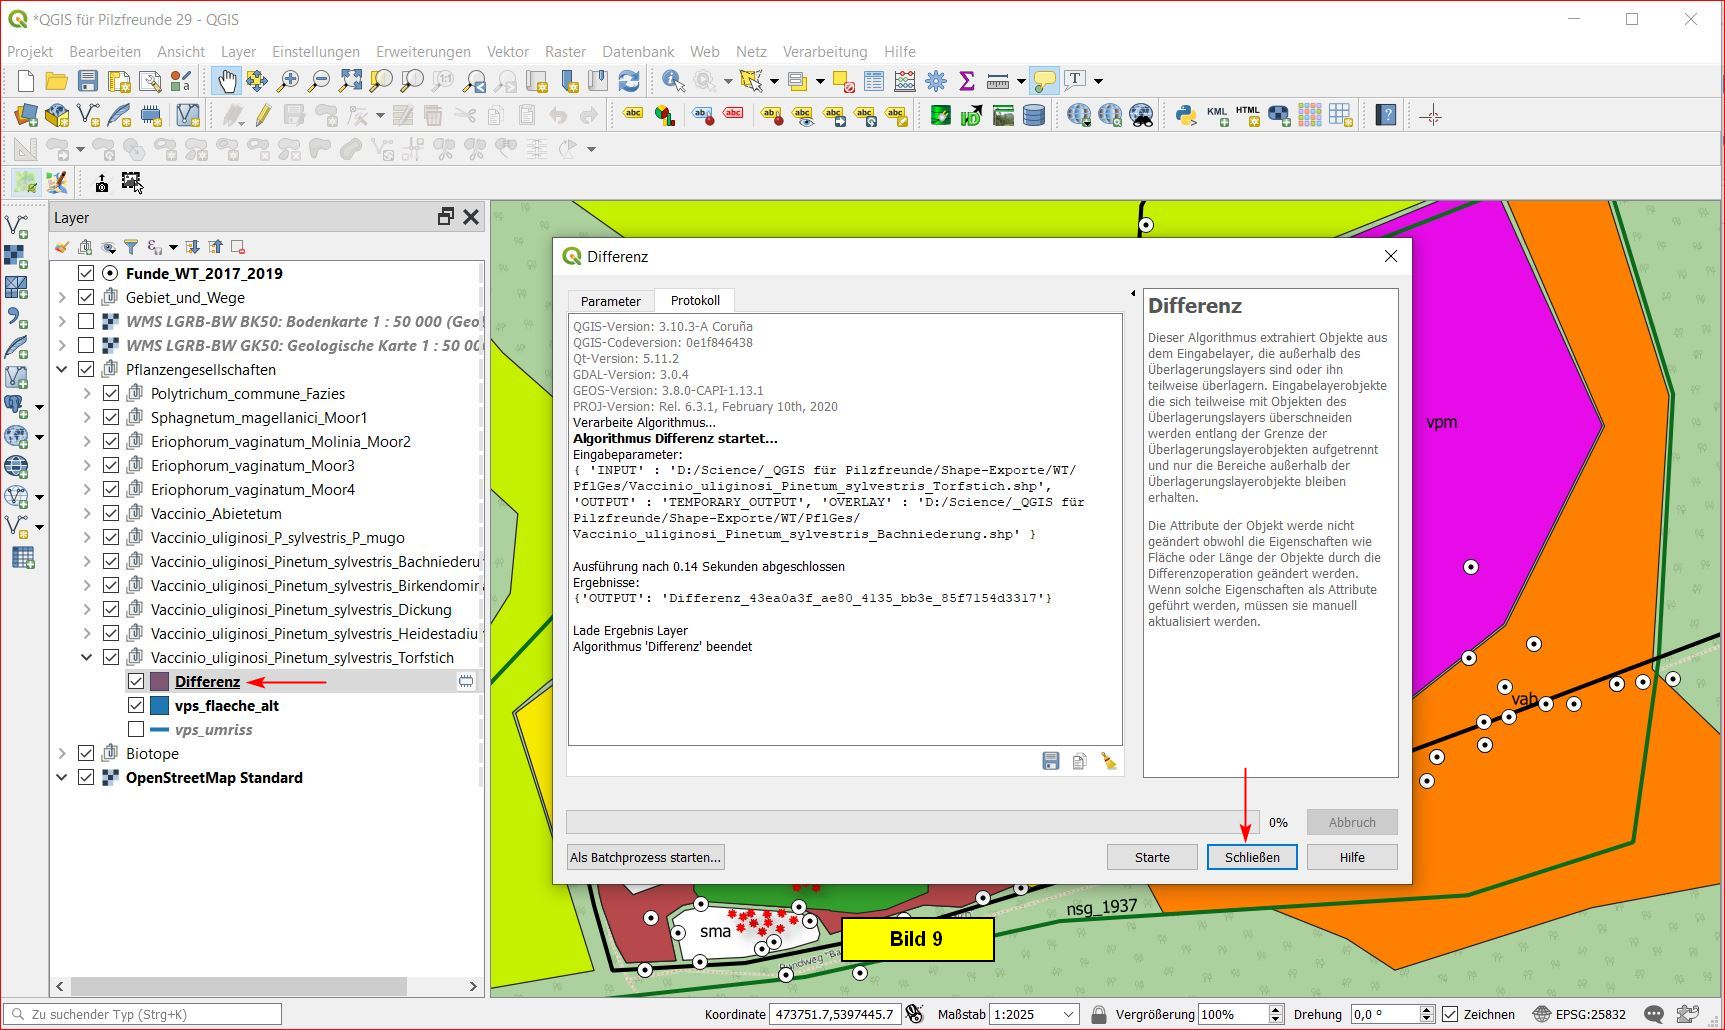The height and width of the screenshot is (1030, 1725).
Task: Select the Pan Map hand tool
Action: pos(227,81)
